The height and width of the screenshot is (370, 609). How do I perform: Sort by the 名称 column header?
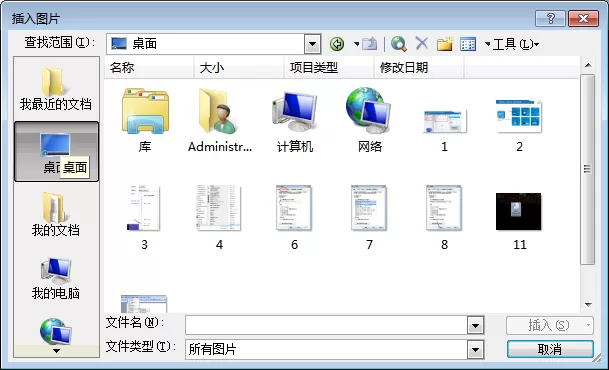(149, 68)
